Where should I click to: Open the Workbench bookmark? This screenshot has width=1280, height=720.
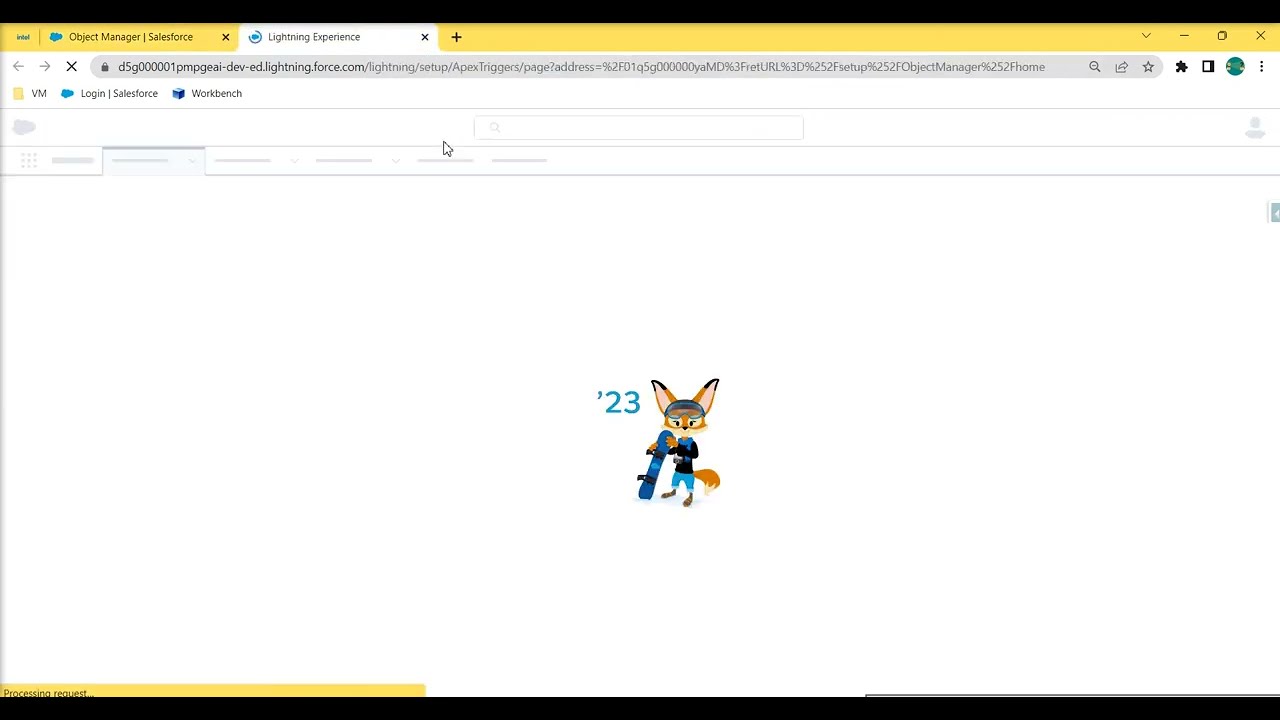pyautogui.click(x=207, y=93)
